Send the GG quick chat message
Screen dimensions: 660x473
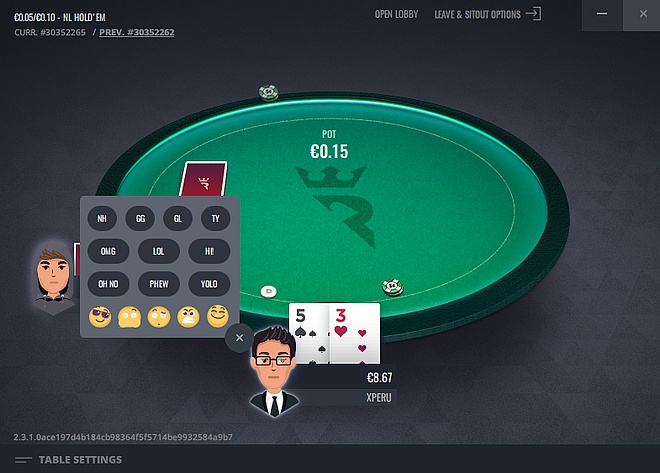(x=140, y=218)
